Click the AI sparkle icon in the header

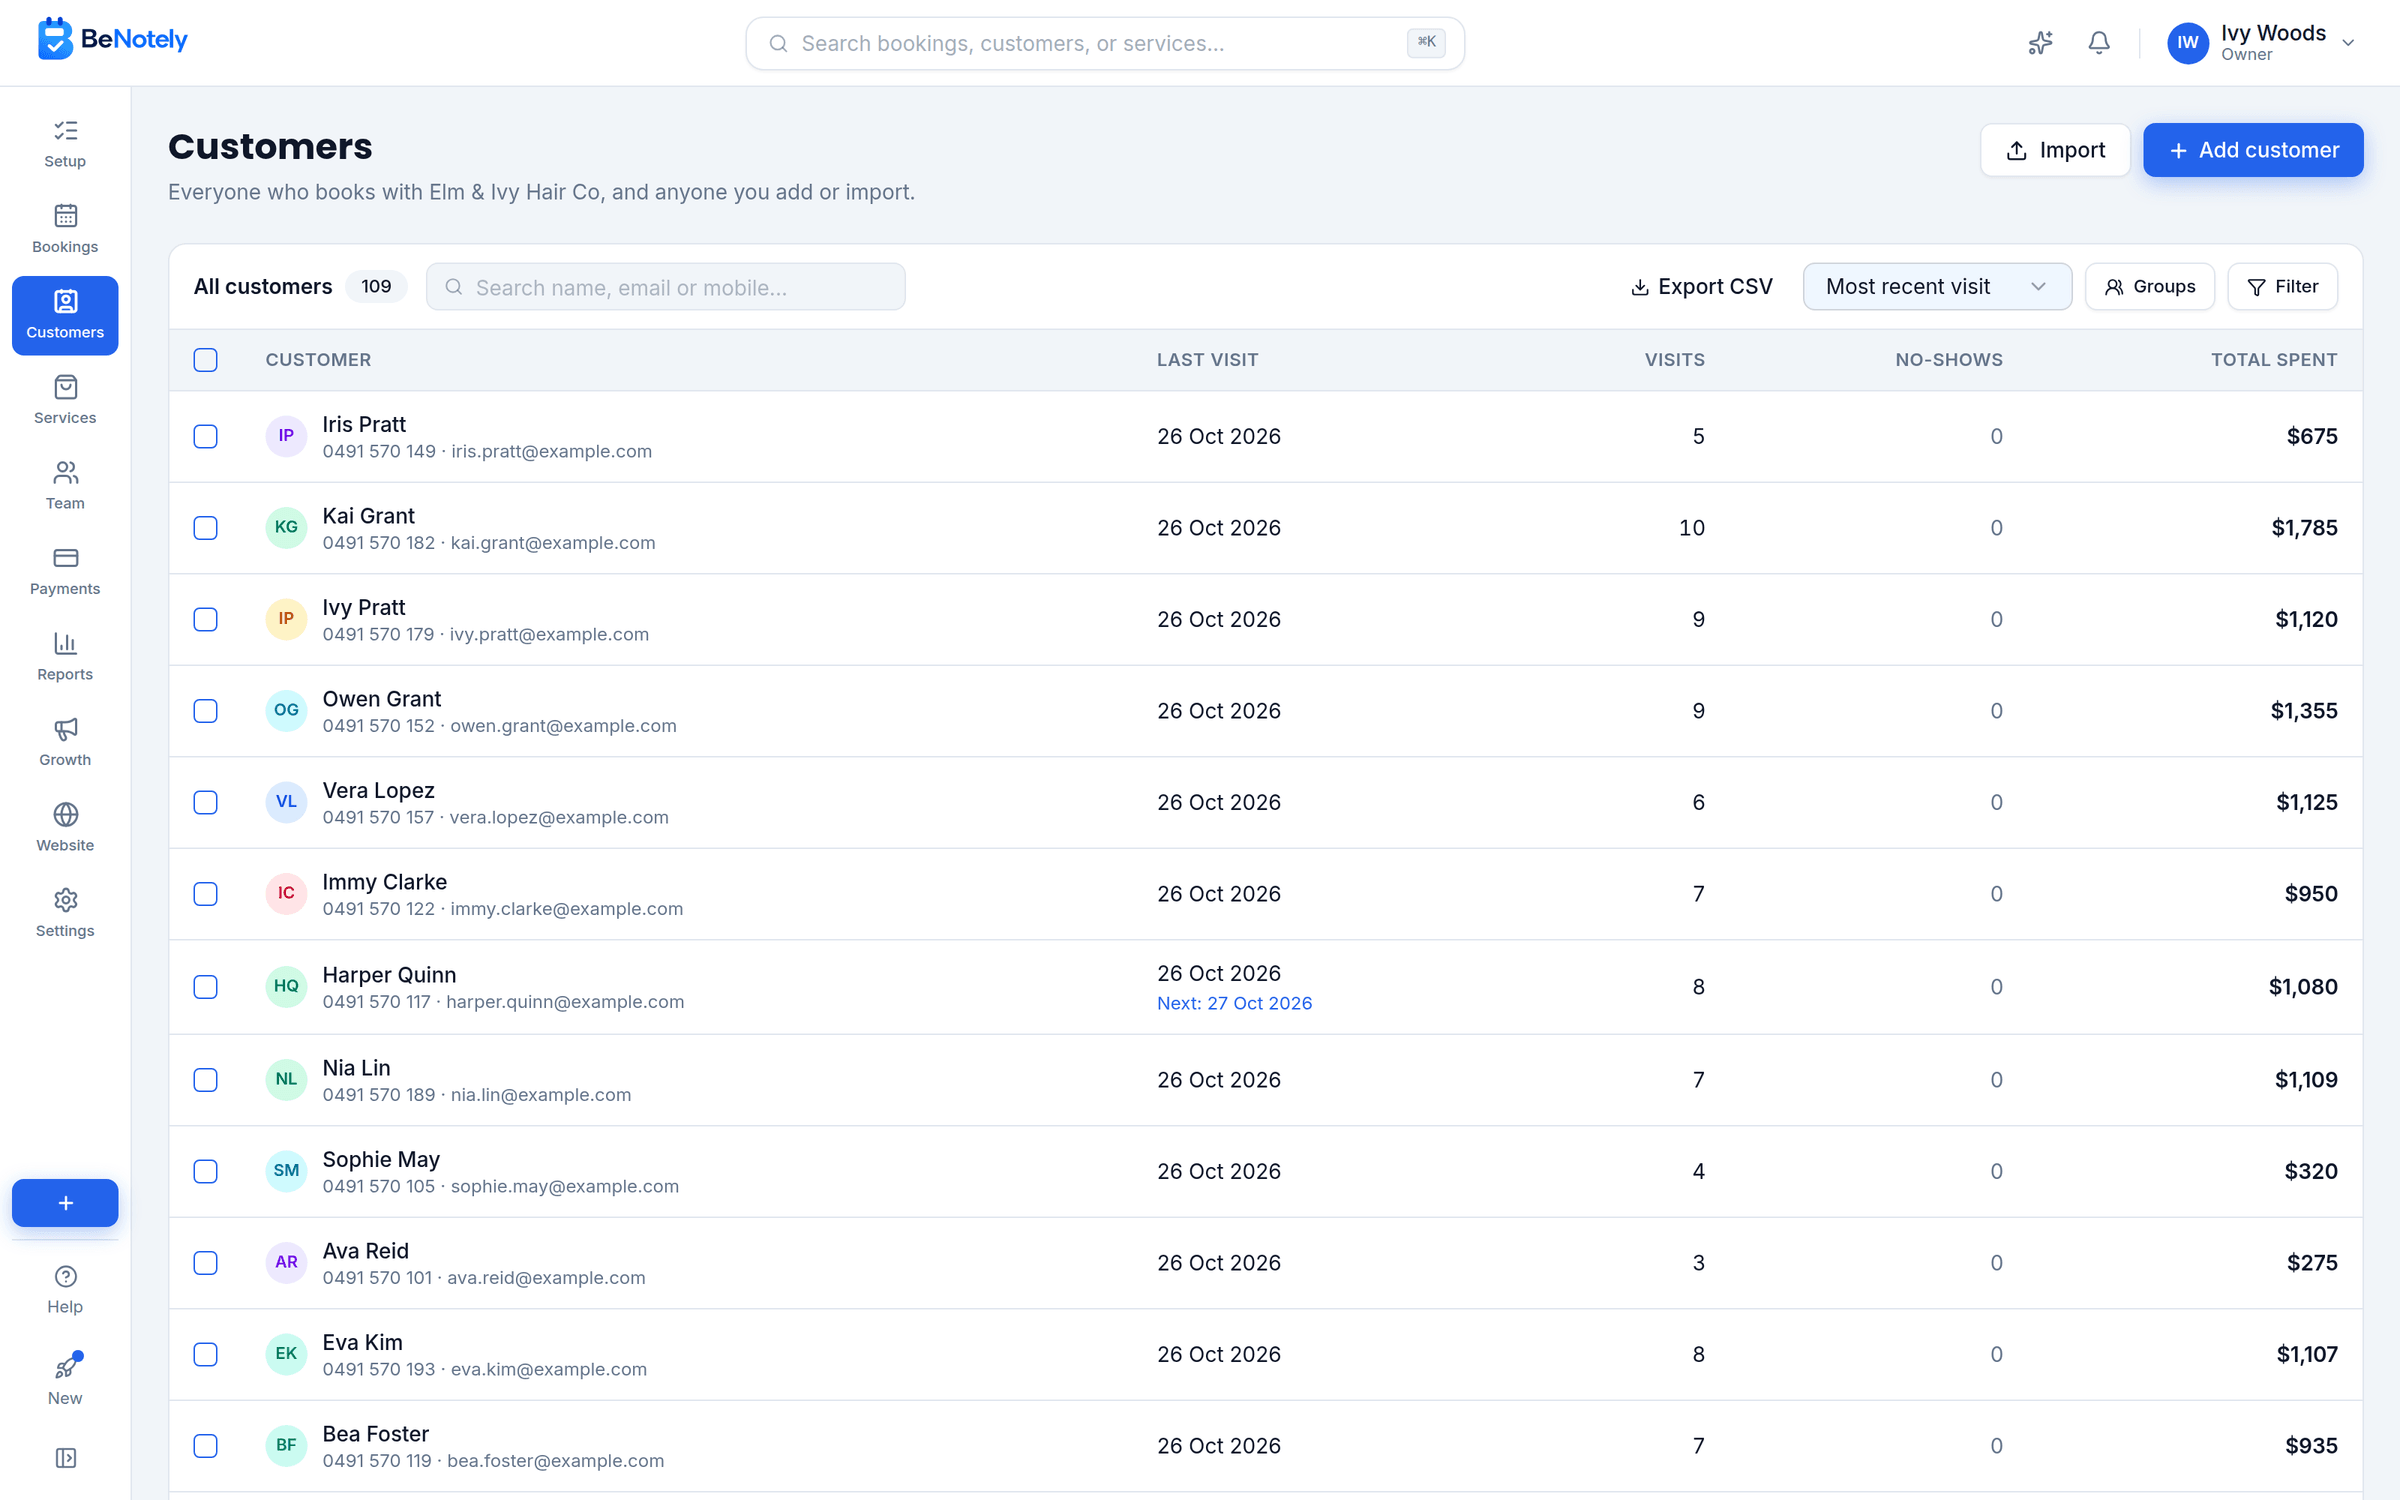[x=2040, y=43]
